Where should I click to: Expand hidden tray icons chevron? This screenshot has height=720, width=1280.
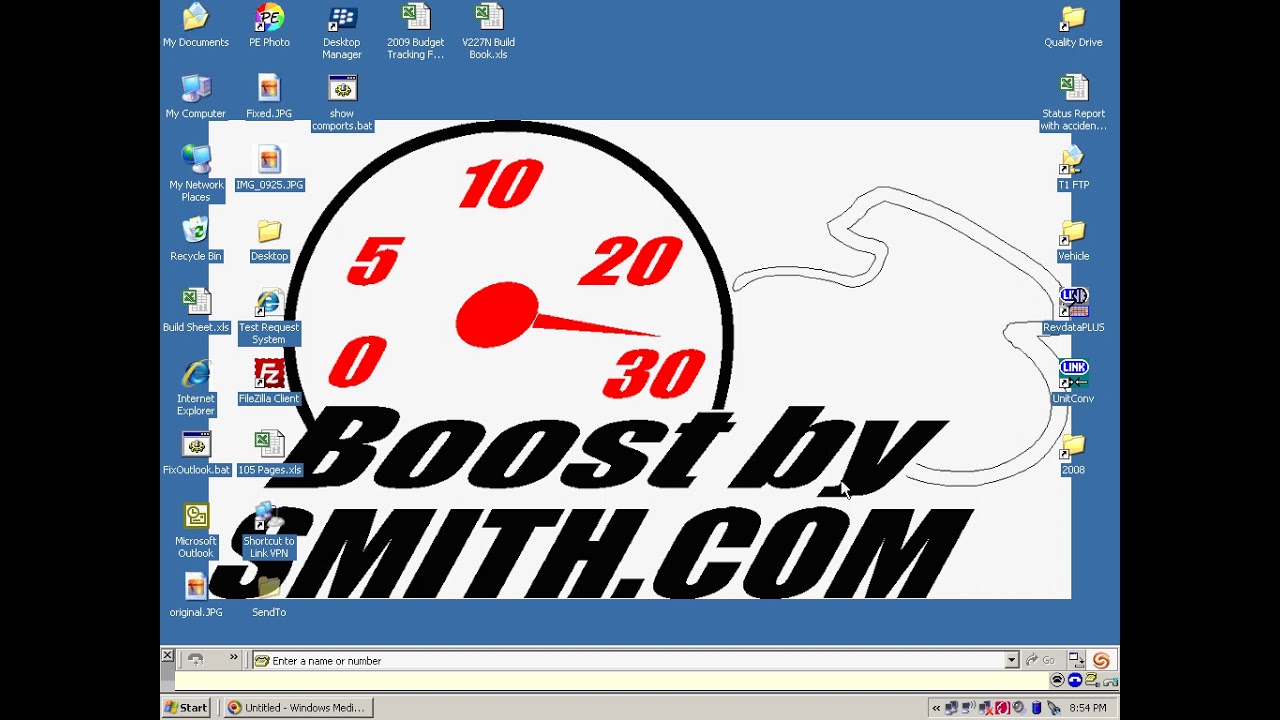tap(936, 708)
